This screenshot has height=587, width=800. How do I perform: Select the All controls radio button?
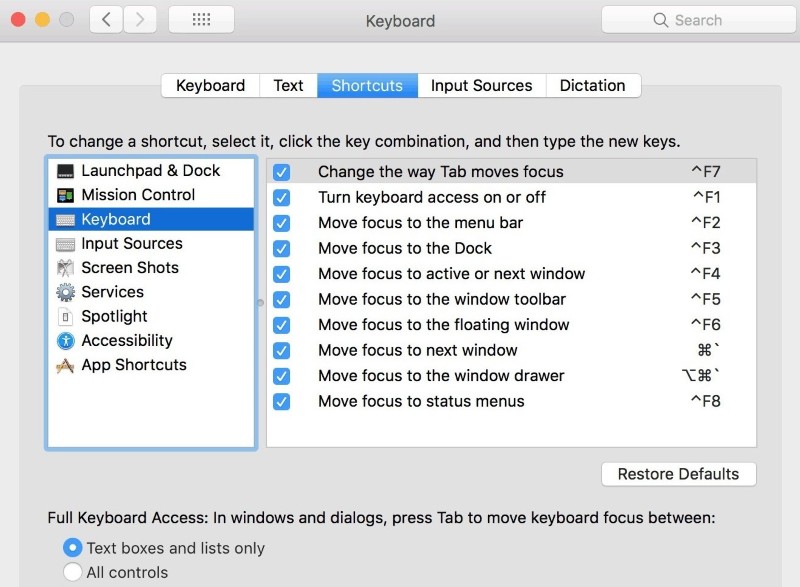click(72, 572)
